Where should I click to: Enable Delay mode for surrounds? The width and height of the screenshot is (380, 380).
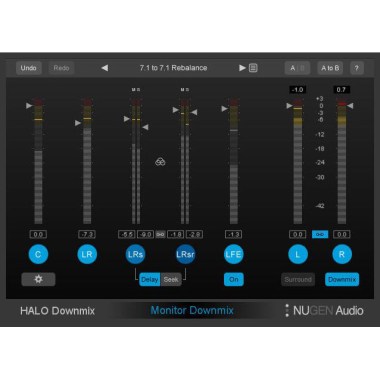click(150, 279)
